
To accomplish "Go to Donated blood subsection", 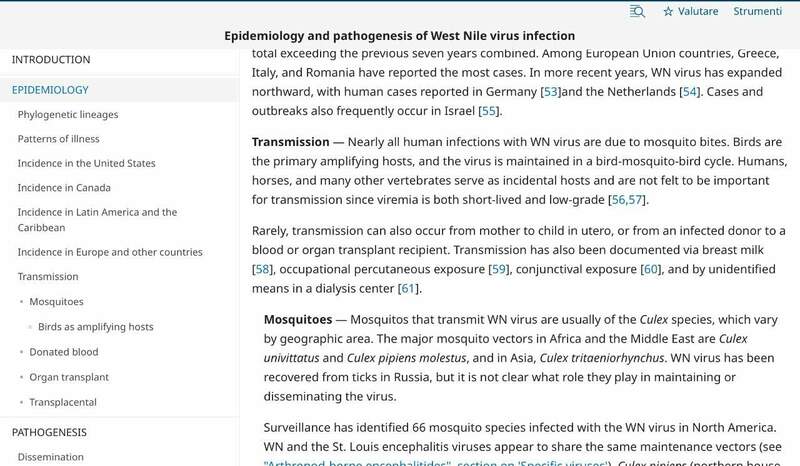I will click(64, 352).
